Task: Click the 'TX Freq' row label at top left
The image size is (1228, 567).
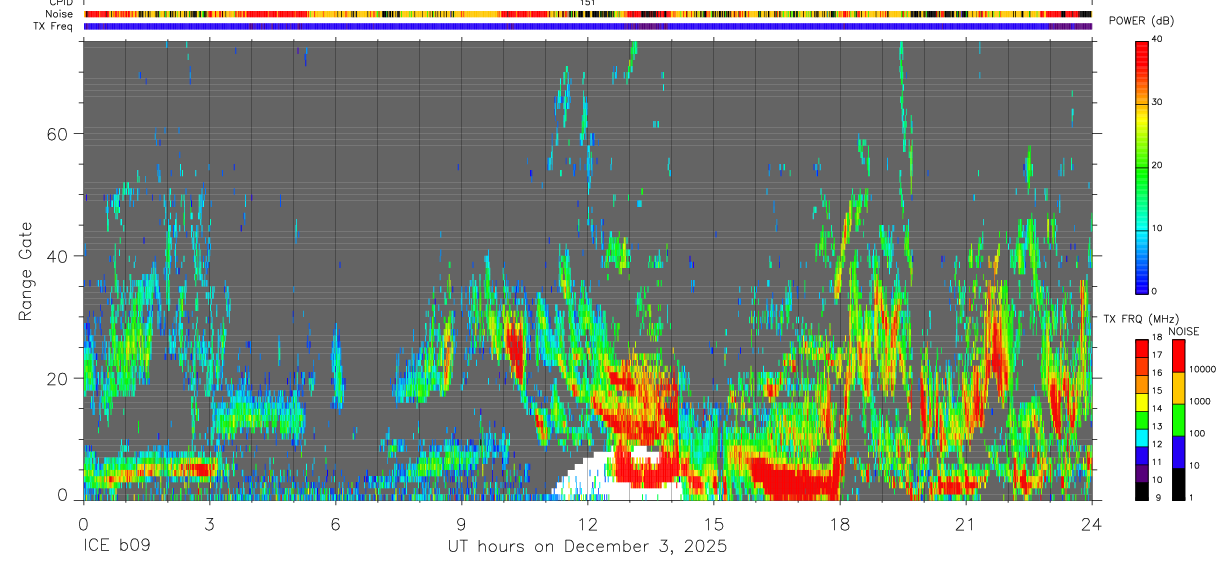Action: (x=53, y=26)
